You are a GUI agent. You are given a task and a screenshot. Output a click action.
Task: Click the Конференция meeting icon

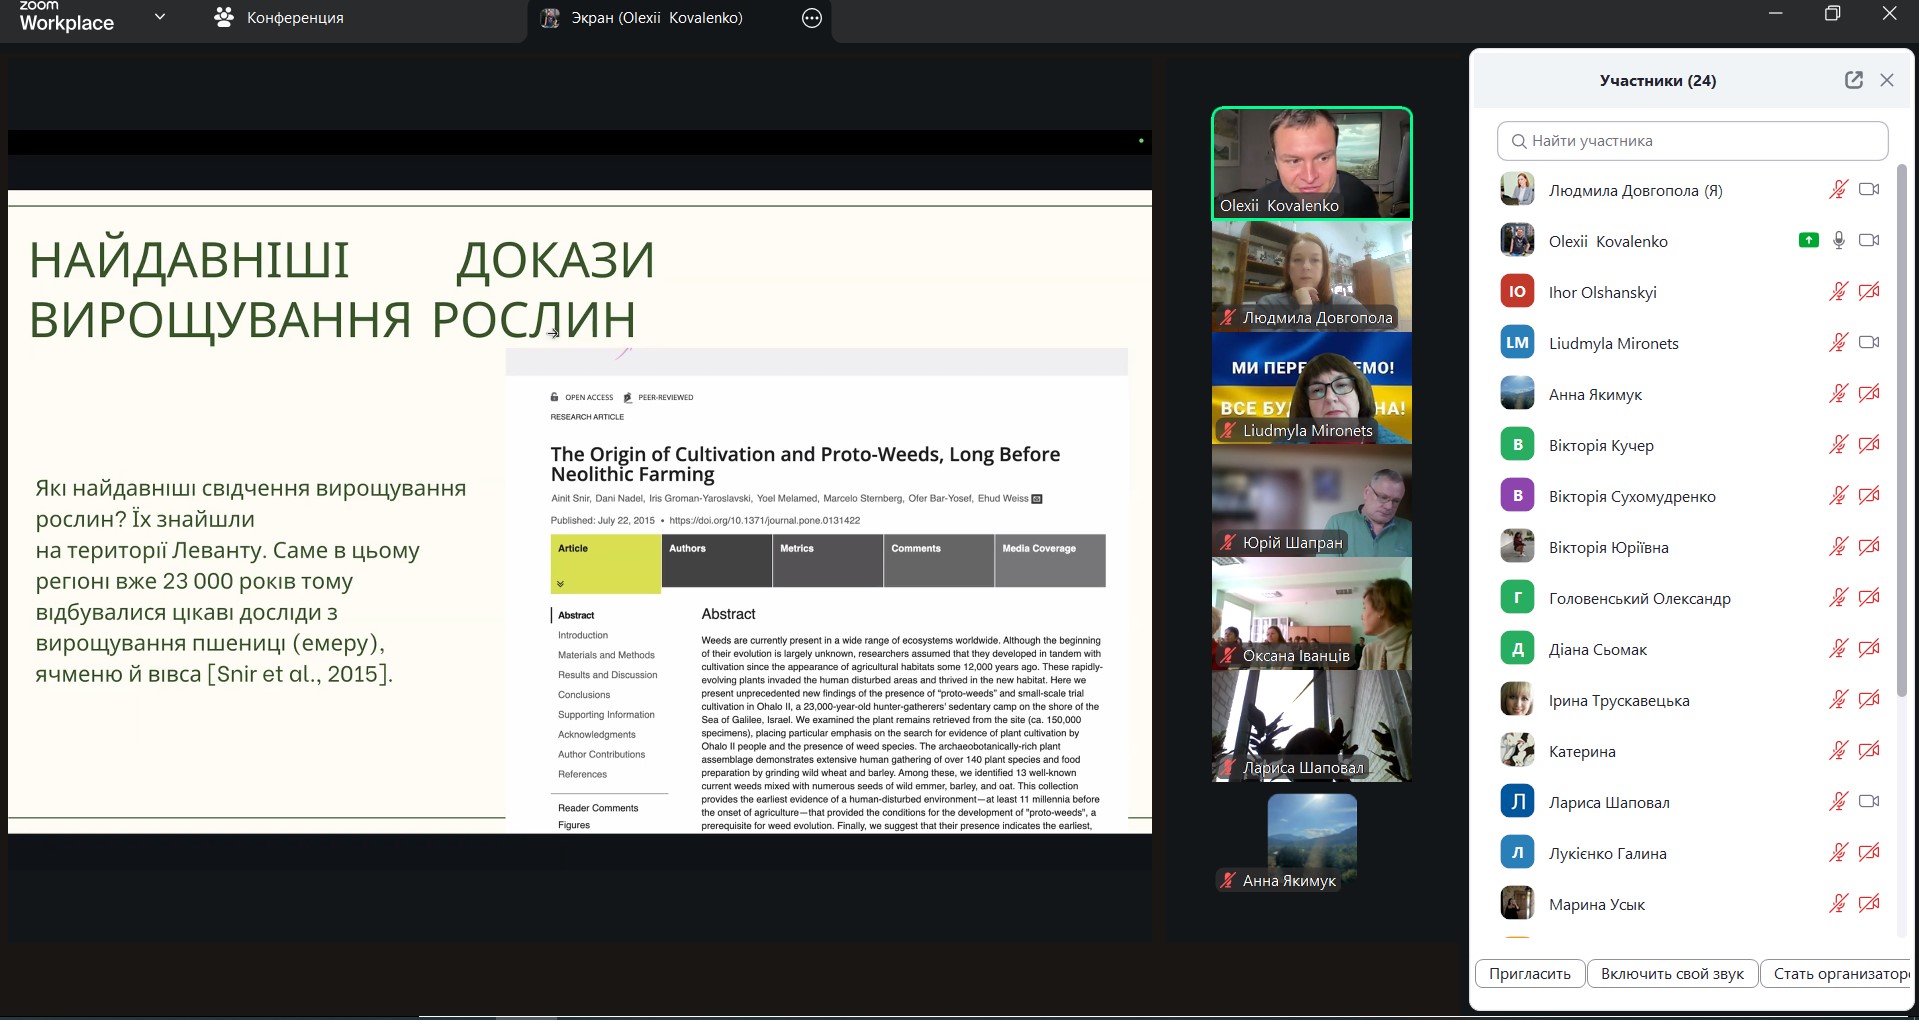pos(224,18)
